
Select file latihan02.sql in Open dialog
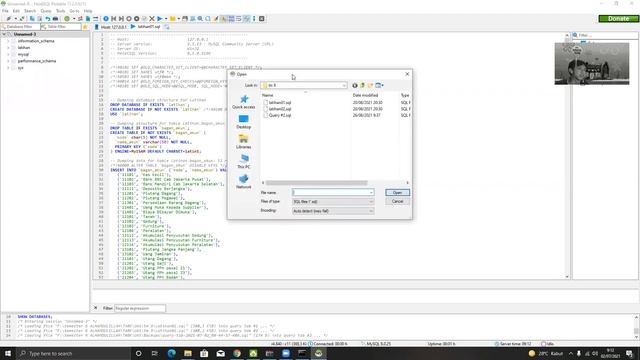point(280,109)
